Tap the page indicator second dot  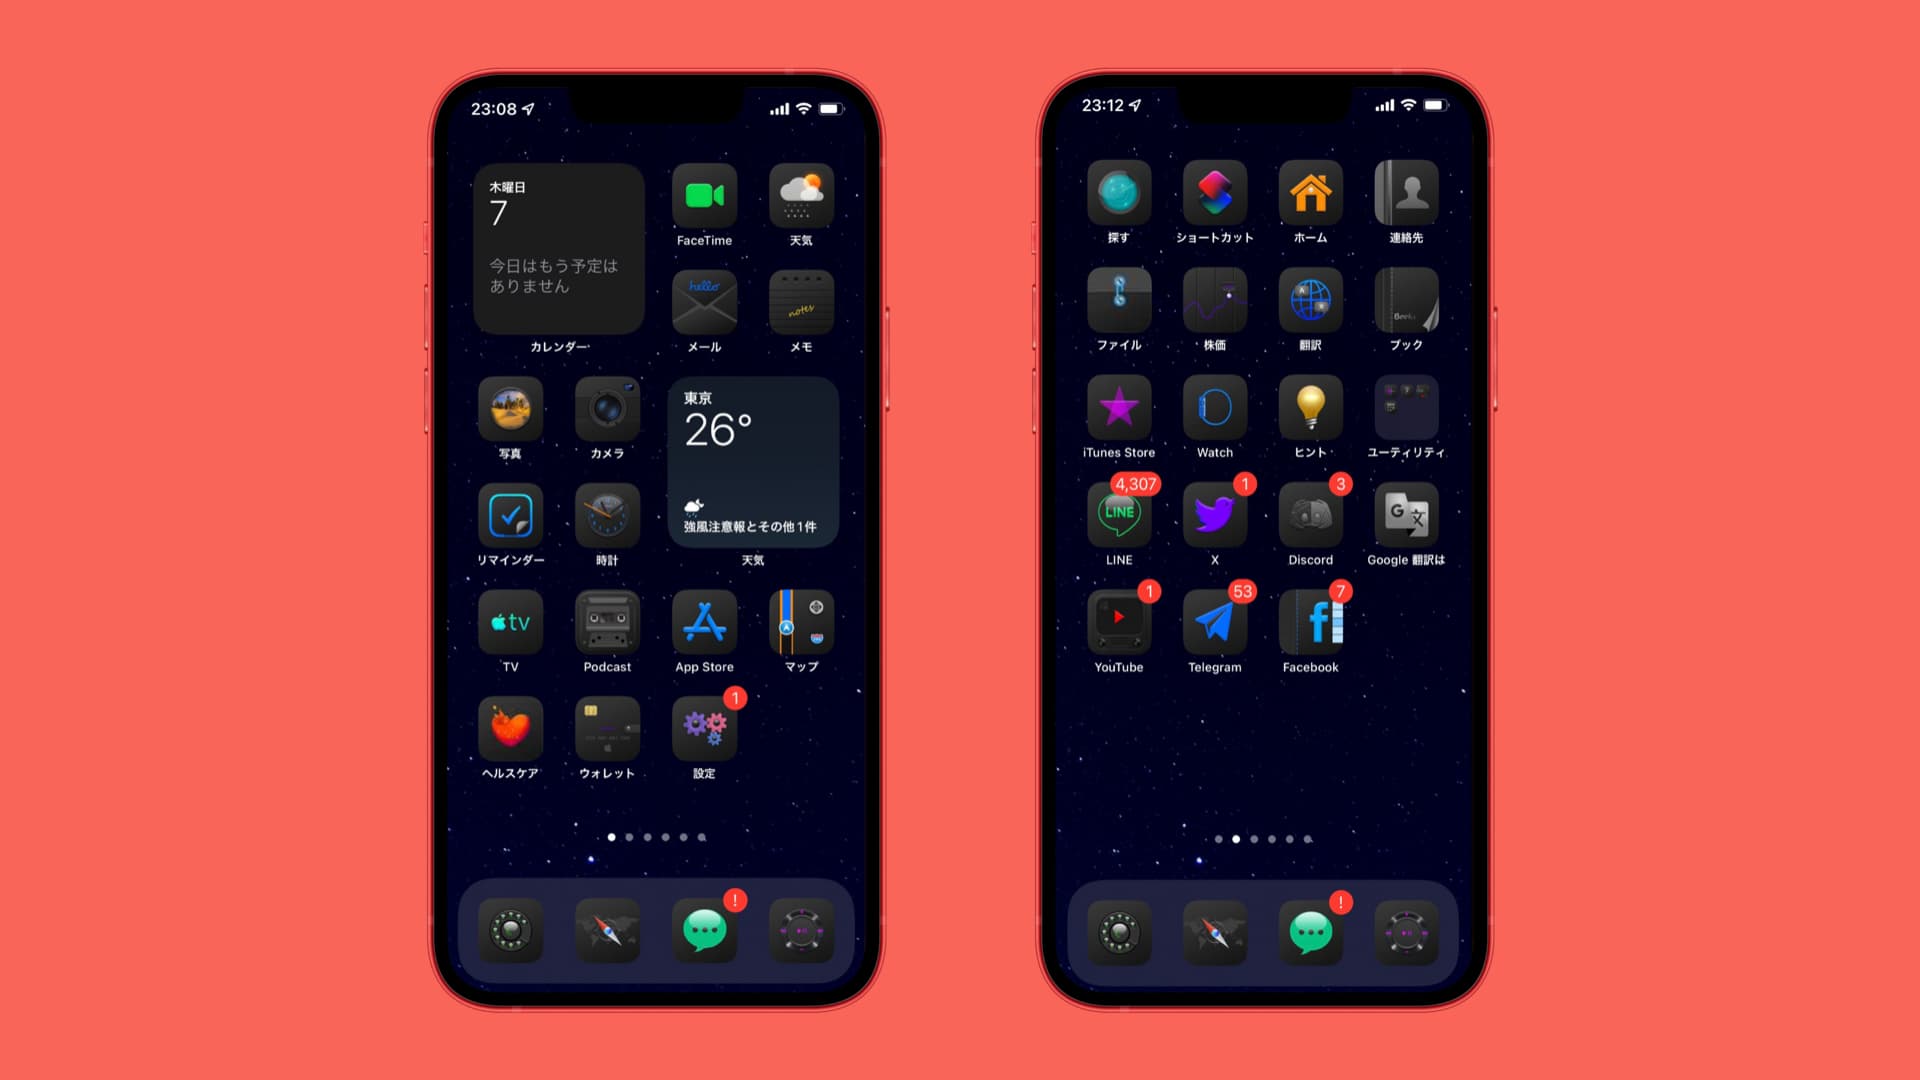coord(626,839)
